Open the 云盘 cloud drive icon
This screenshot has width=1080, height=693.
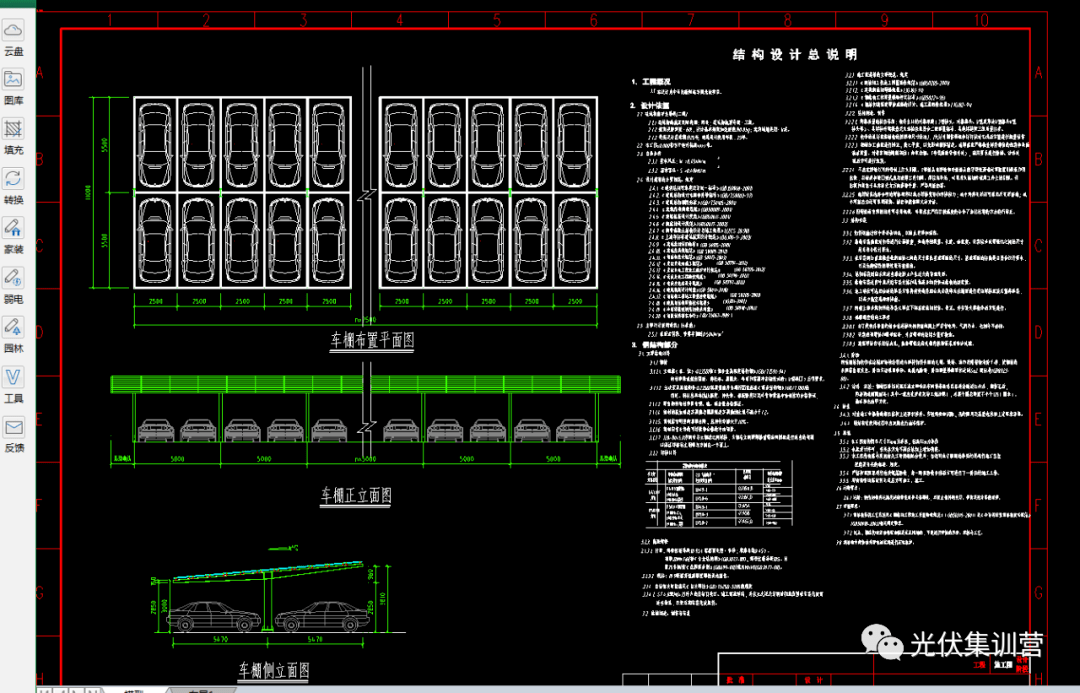click(x=14, y=33)
